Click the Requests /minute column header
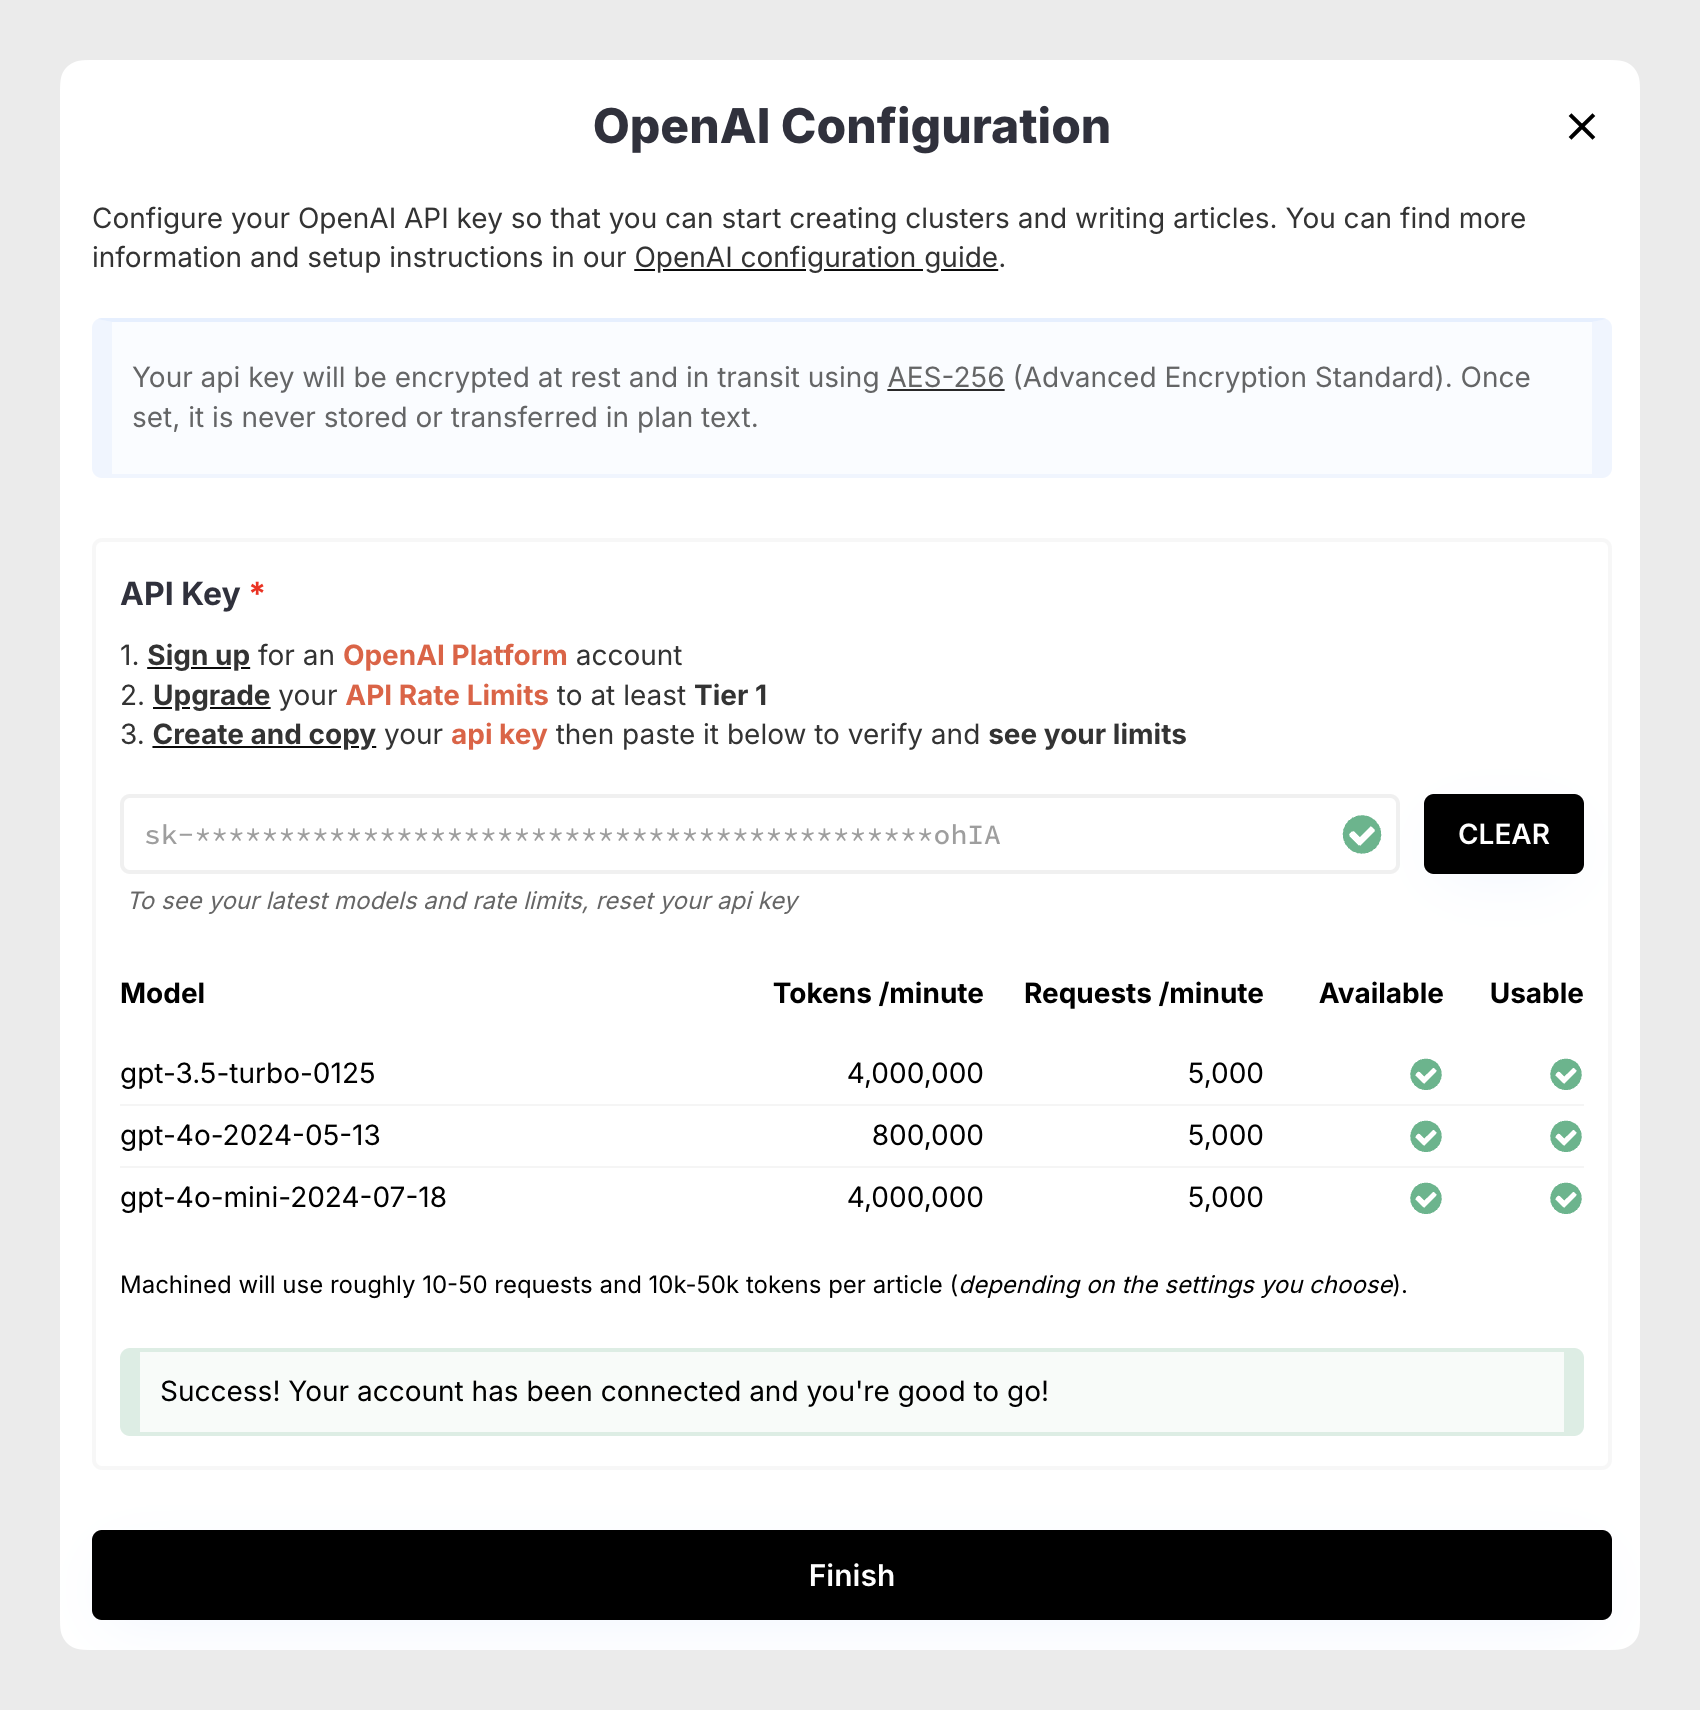1700x1710 pixels. pos(1143,994)
